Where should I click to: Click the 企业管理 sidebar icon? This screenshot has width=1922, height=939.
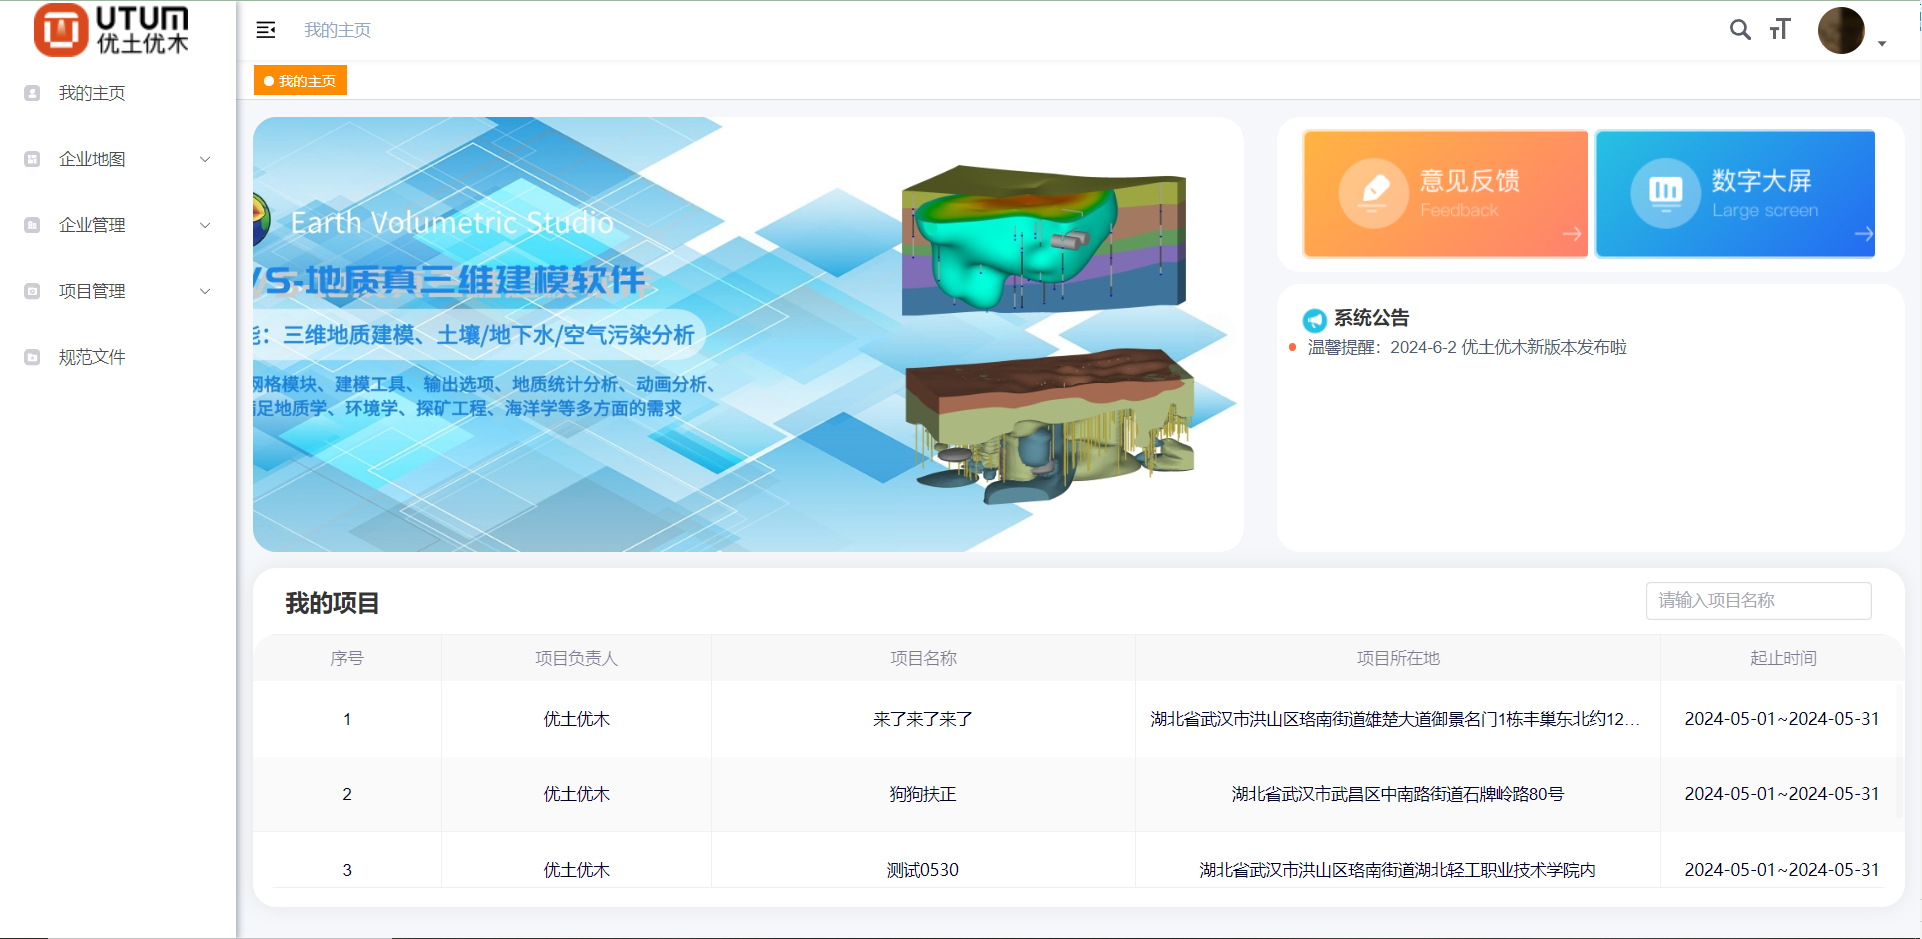32,225
